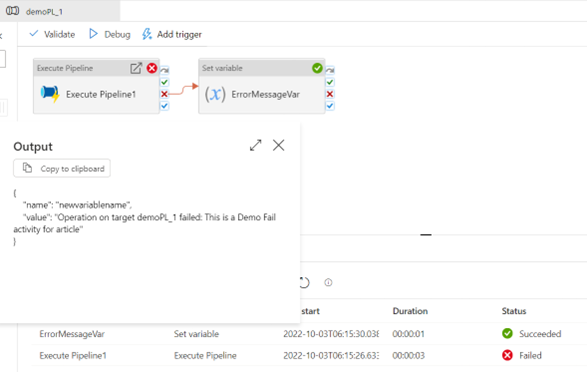Image resolution: width=587 pixels, height=372 pixels.
Task: Click the red error icon on Execute Pipeline
Action: pyautogui.click(x=152, y=68)
